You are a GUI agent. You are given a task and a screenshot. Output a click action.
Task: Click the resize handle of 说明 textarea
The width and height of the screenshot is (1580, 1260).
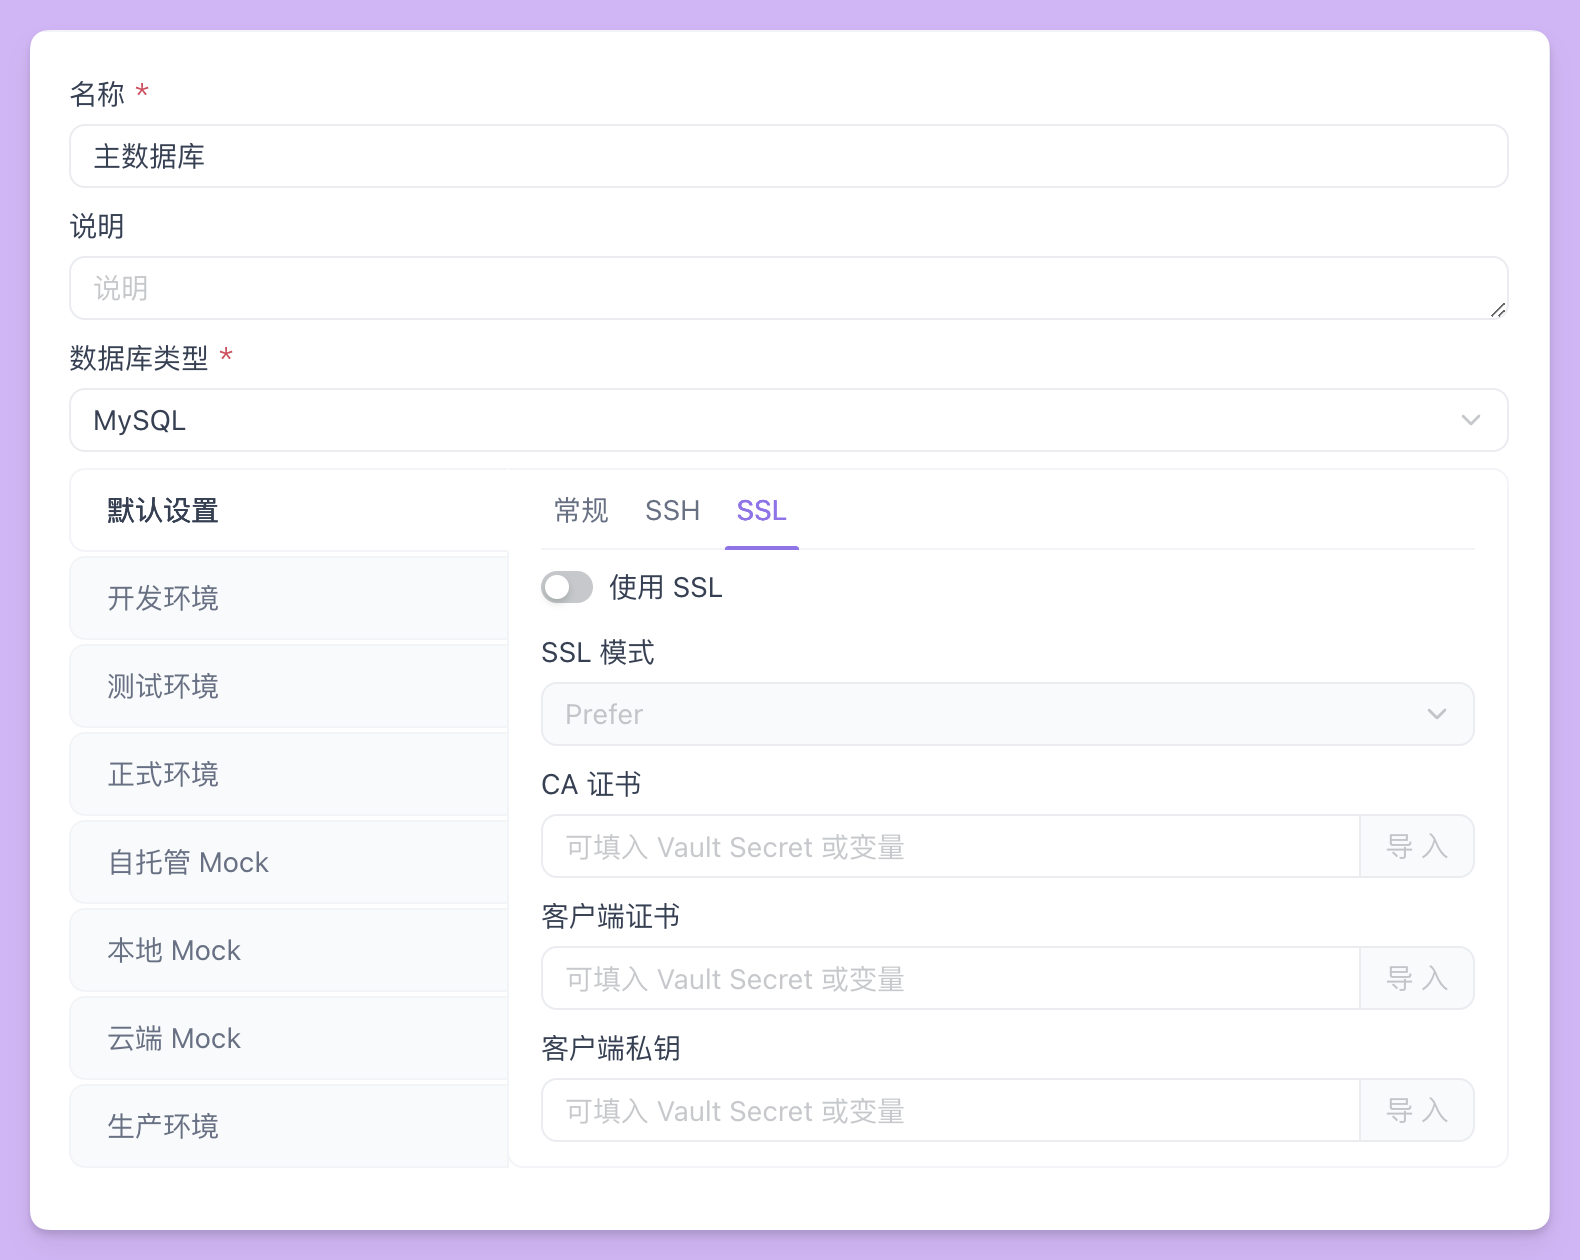point(1498,310)
